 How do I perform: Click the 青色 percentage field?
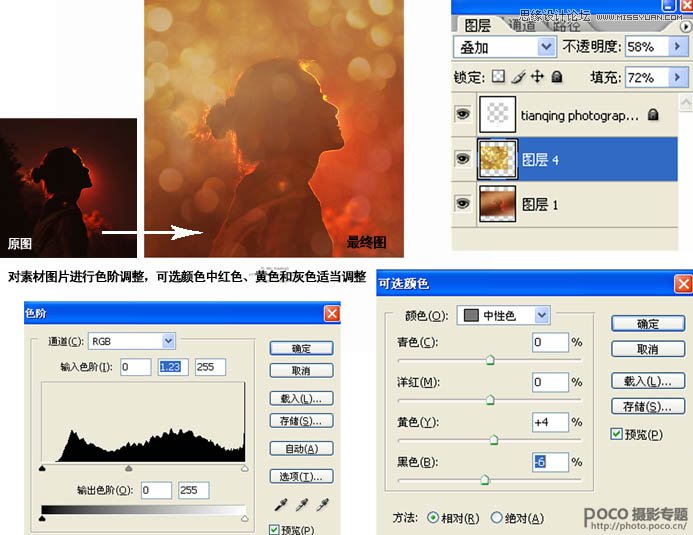550,342
